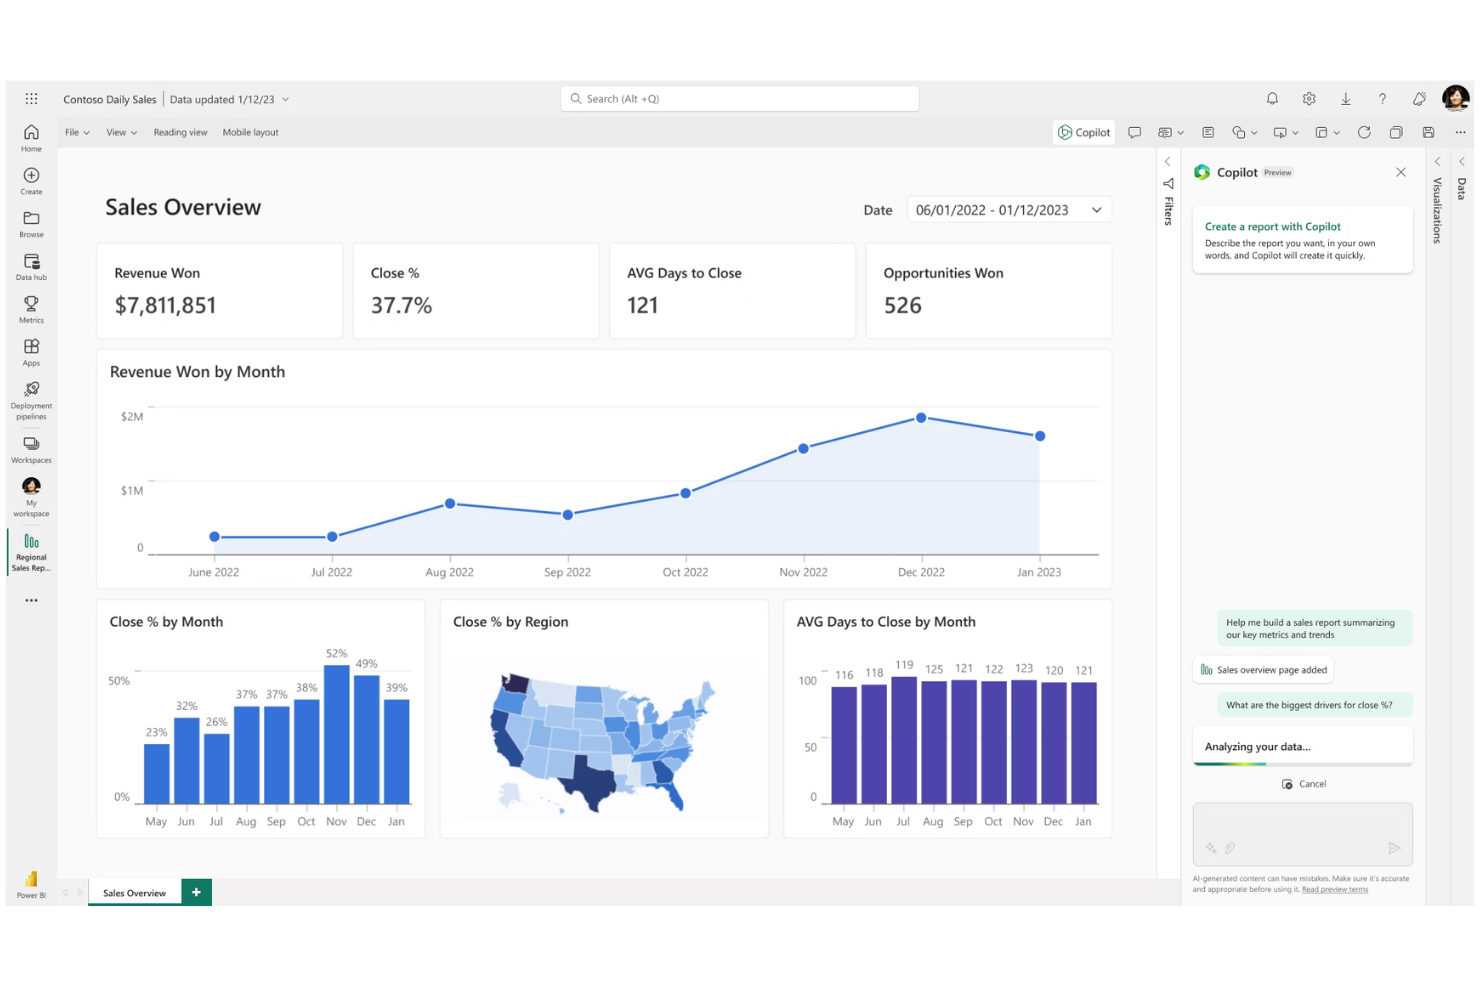Select the Sales Overview page tab
Screen dimensions: 1480x987
click(133, 892)
